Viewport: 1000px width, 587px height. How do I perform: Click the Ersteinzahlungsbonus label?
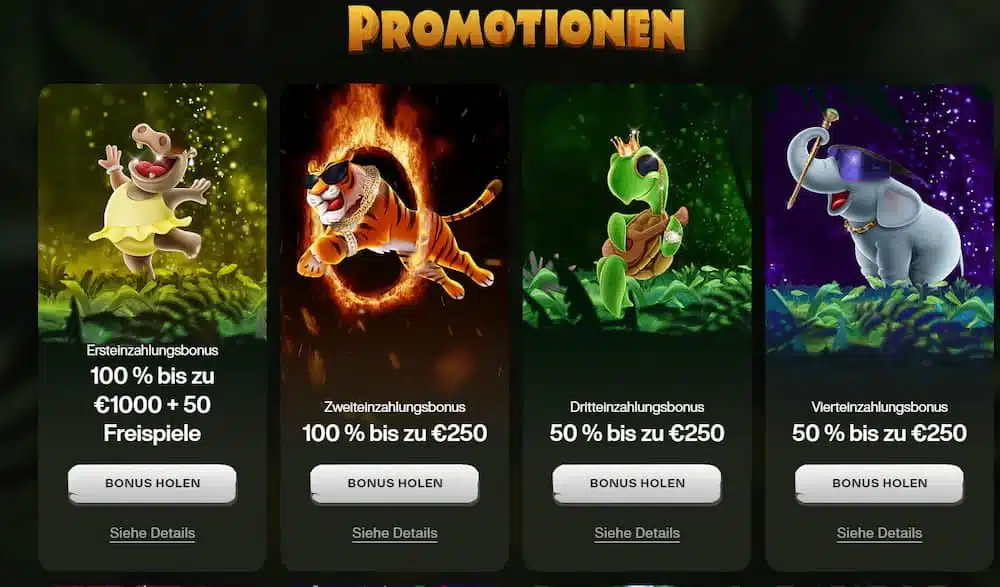click(x=152, y=350)
